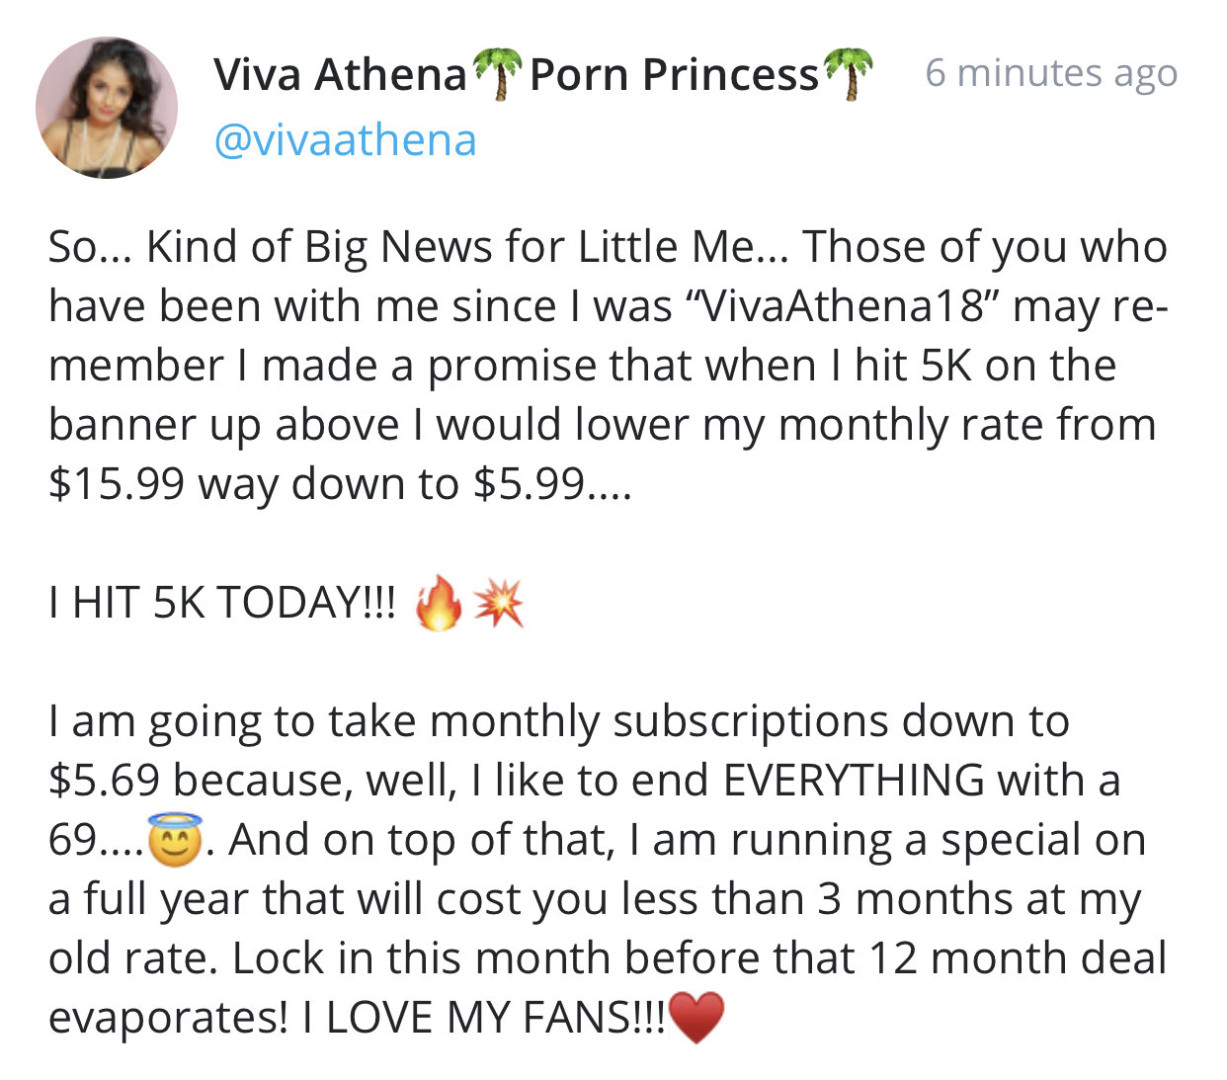Click the "Viva Athena" display name
Screen dimensions: 1227x1080
[x=340, y=75]
